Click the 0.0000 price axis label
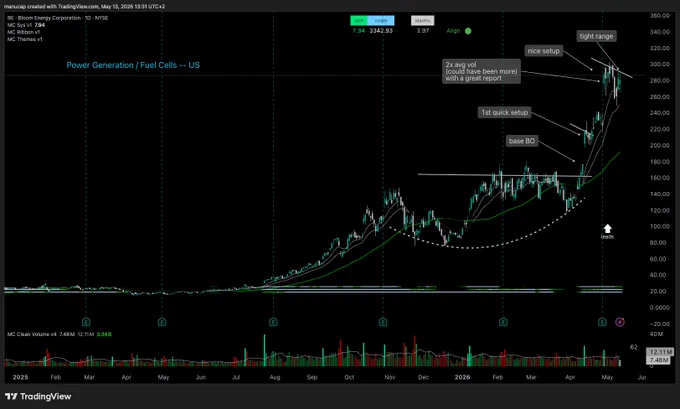The height and width of the screenshot is (409, 680). pos(660,308)
